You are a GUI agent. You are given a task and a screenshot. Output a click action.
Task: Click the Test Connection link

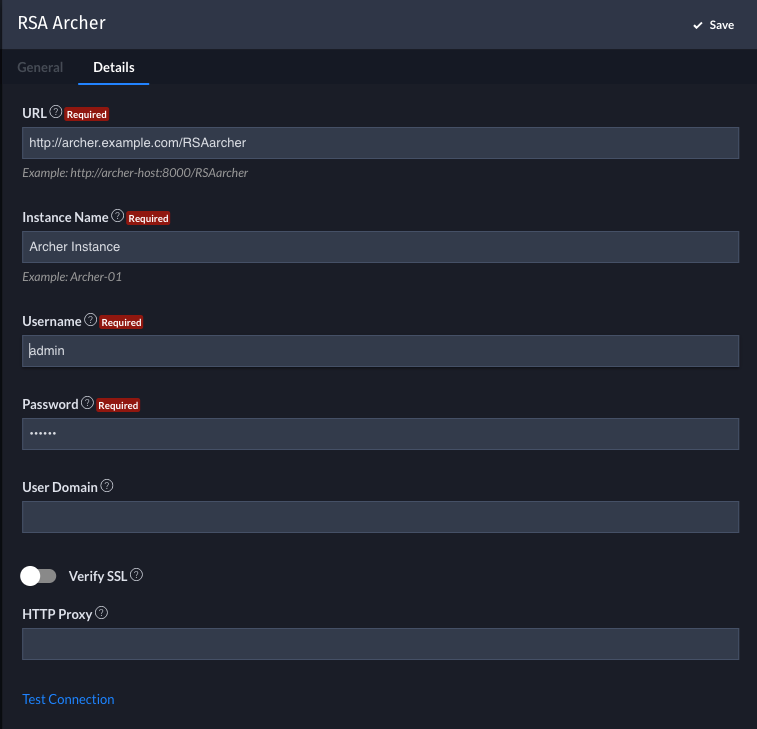[x=68, y=699]
